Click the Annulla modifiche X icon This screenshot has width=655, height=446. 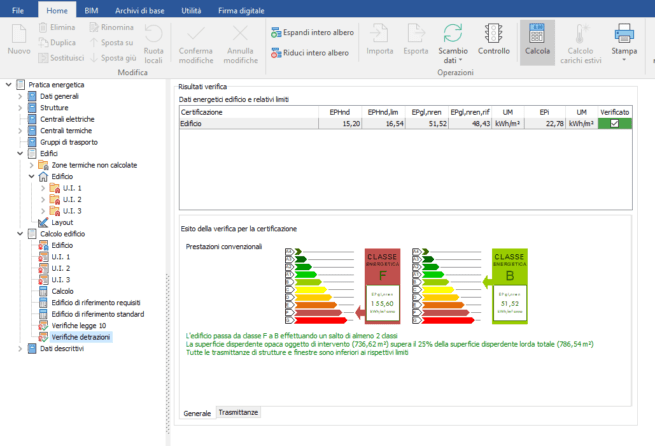pyautogui.click(x=240, y=33)
